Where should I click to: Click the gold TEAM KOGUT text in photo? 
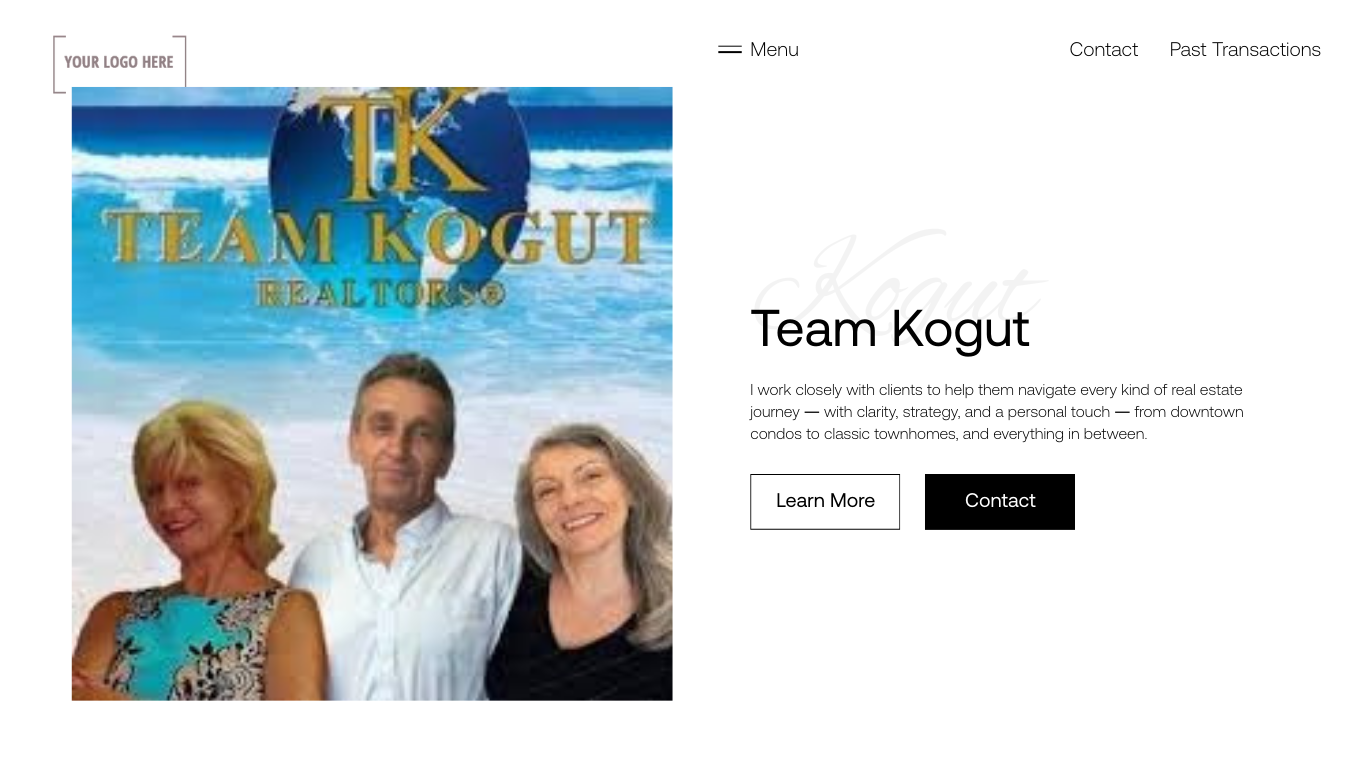click(380, 238)
